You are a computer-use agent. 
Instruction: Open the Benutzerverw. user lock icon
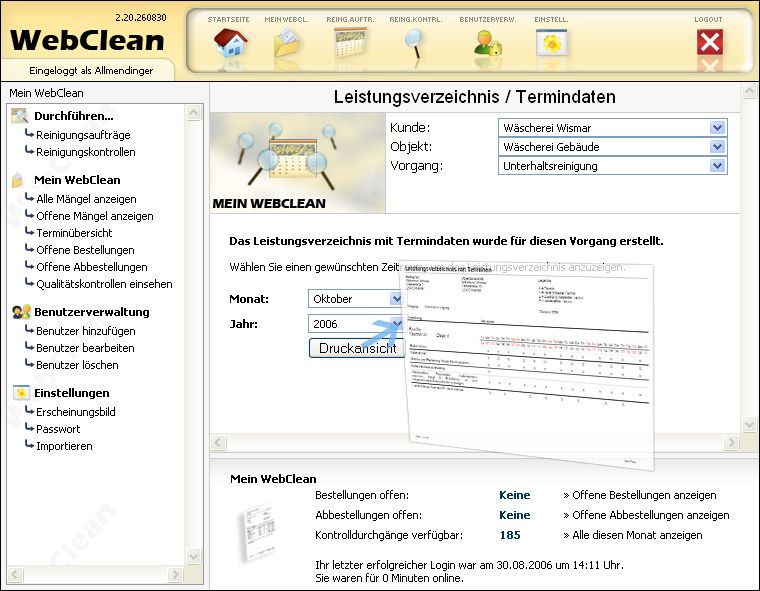[x=488, y=43]
